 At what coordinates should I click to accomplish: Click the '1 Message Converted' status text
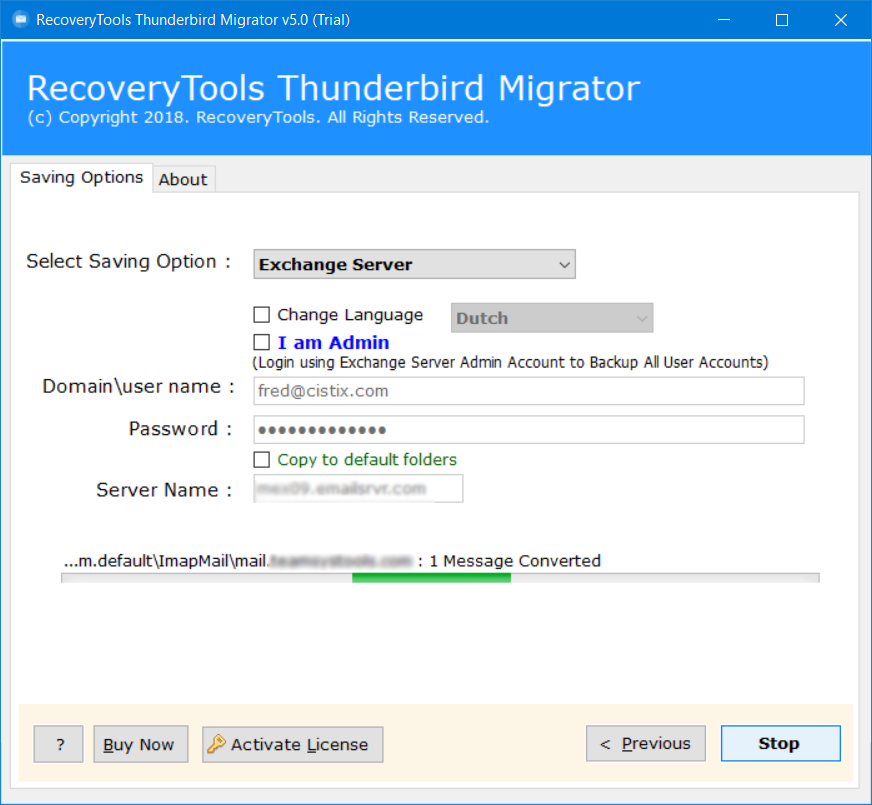click(515, 561)
